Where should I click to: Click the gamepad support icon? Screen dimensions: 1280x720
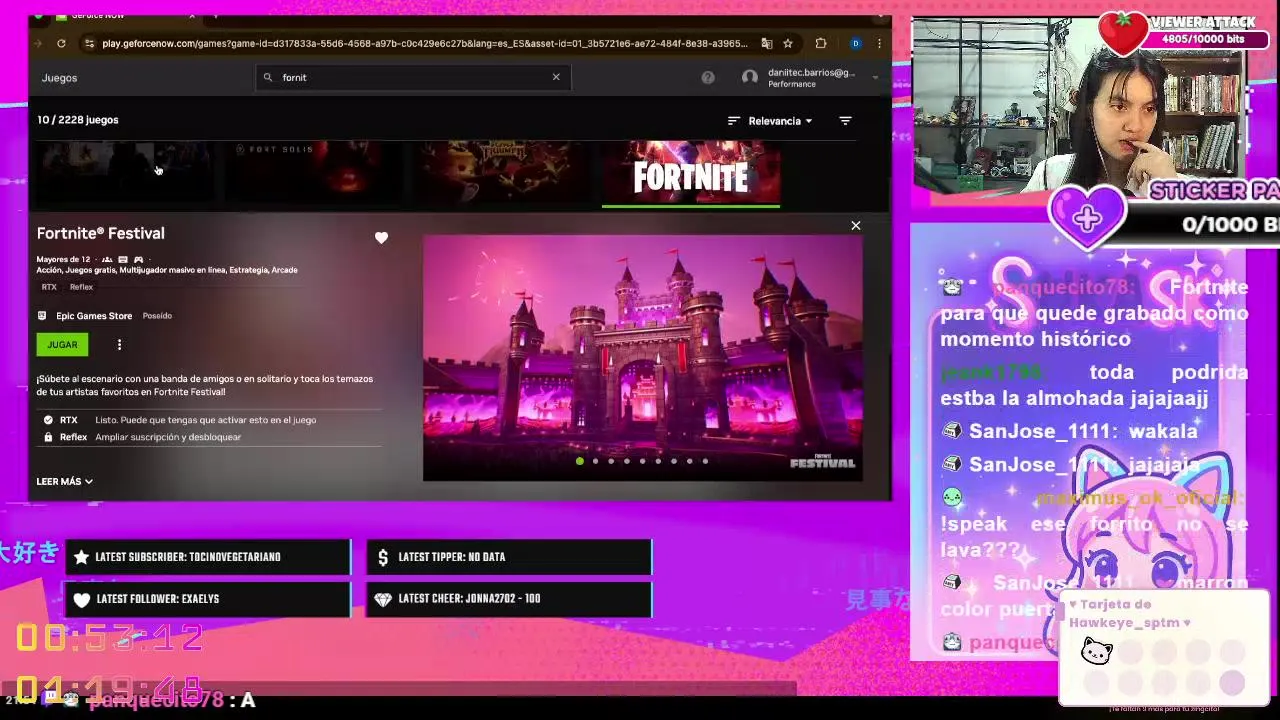pyautogui.click(x=138, y=260)
